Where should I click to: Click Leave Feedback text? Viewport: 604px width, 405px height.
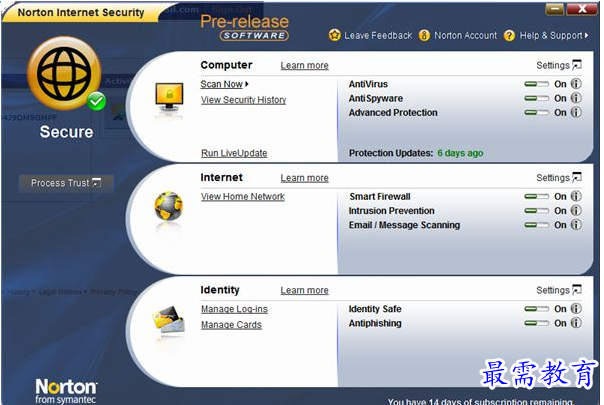(x=378, y=35)
